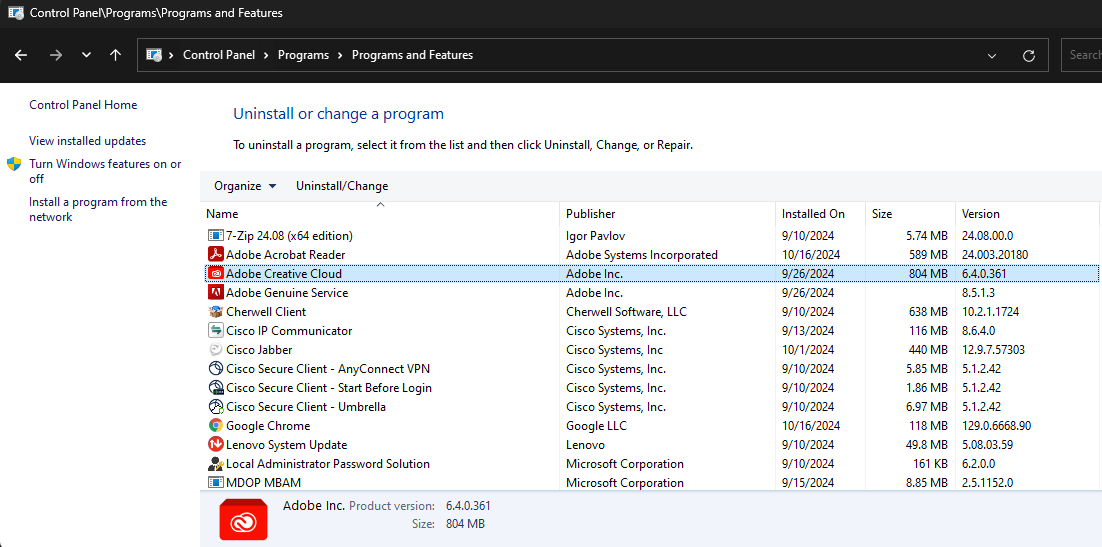Viewport: 1102px width, 547px height.
Task: Click the Adobe Acrobat Reader icon
Action: 215,255
